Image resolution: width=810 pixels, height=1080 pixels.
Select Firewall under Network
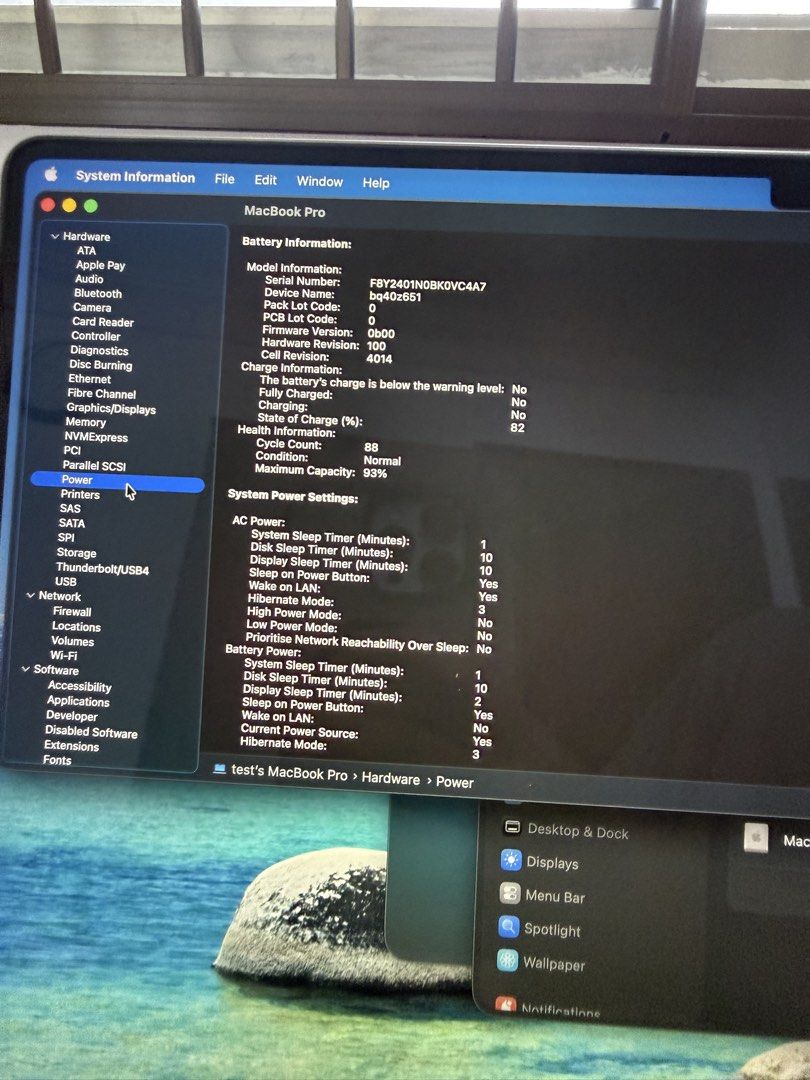pyautogui.click(x=72, y=612)
